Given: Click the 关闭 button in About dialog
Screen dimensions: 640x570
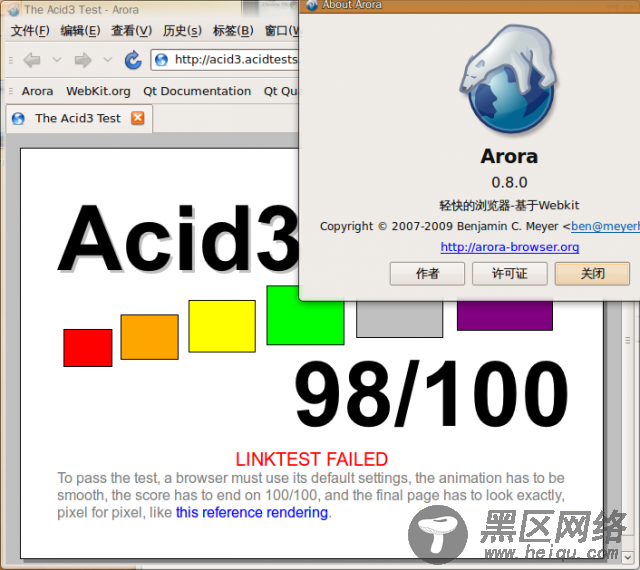Looking at the screenshot, I should (x=592, y=274).
